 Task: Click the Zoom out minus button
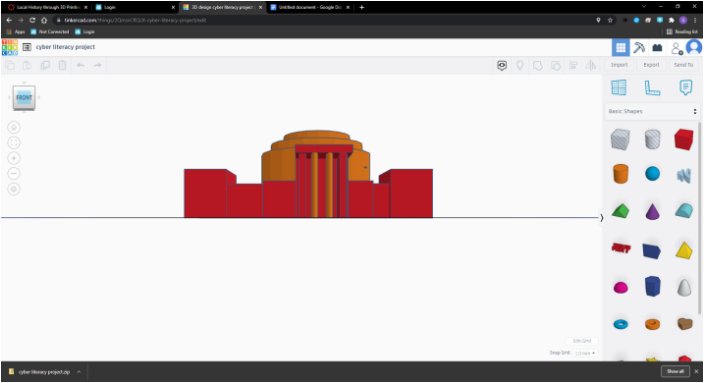pos(14,174)
